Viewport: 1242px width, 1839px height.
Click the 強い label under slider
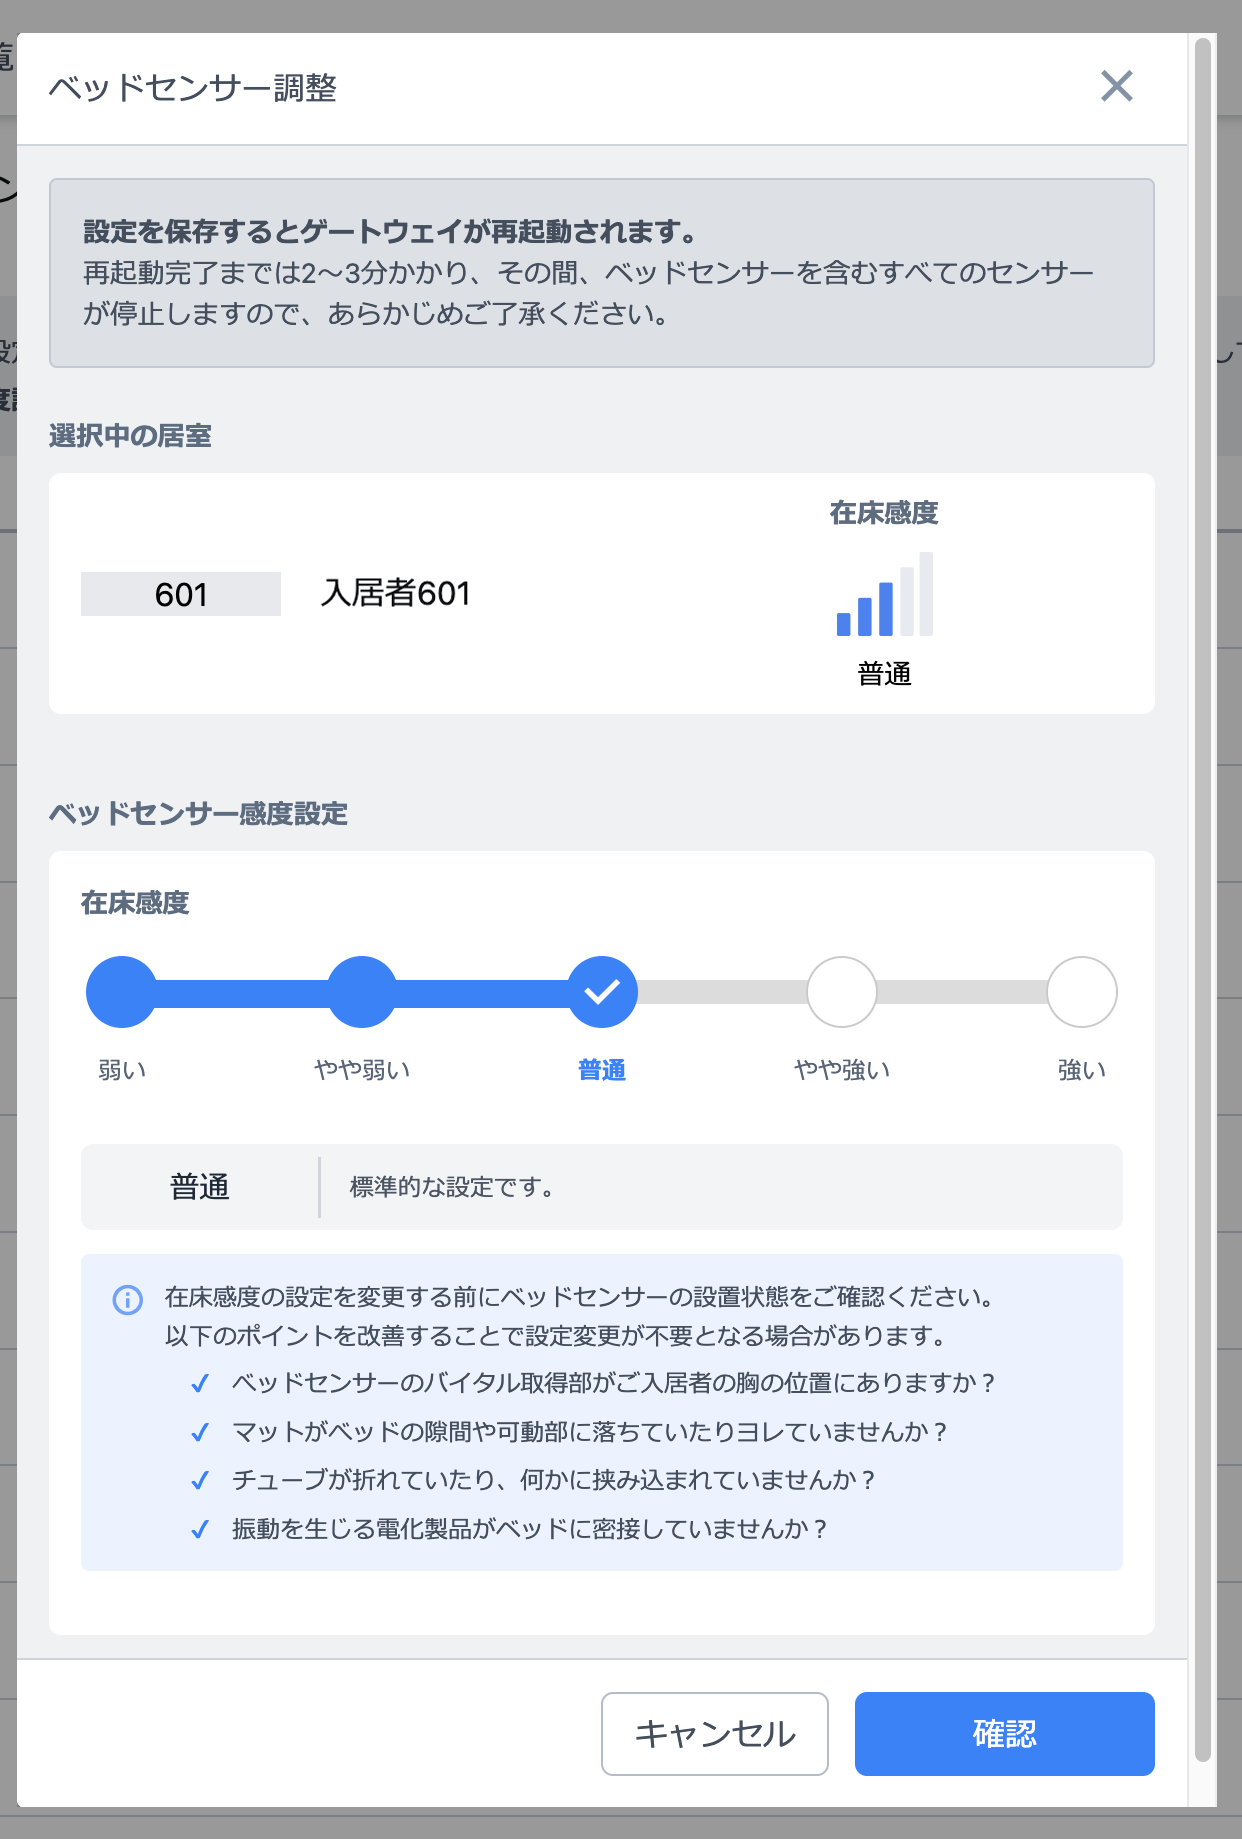(x=1081, y=1070)
